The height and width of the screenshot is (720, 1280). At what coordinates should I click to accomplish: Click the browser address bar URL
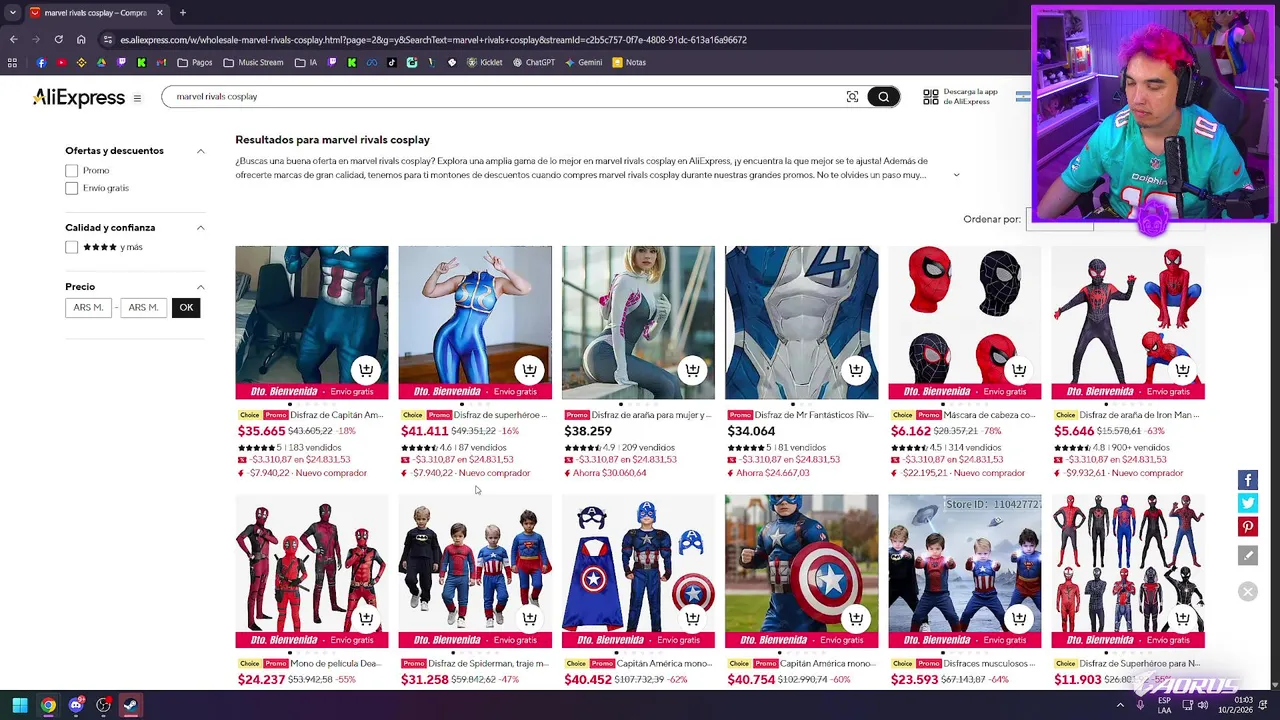click(x=433, y=40)
